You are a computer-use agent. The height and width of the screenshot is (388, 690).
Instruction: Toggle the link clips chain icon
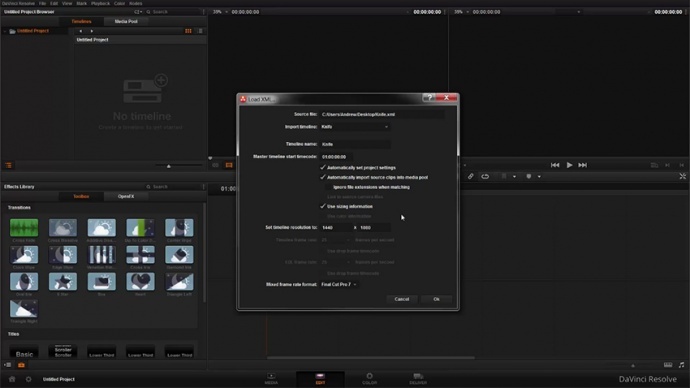tap(470, 176)
